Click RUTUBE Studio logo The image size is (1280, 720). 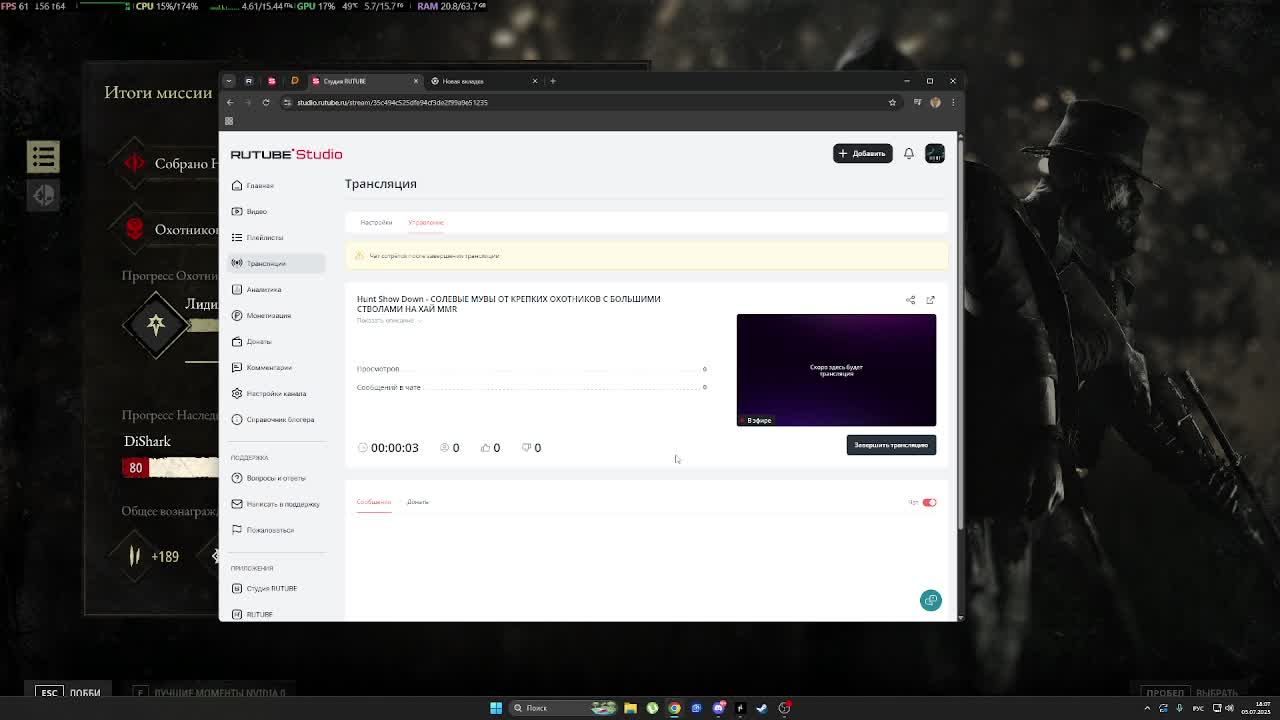[286, 154]
